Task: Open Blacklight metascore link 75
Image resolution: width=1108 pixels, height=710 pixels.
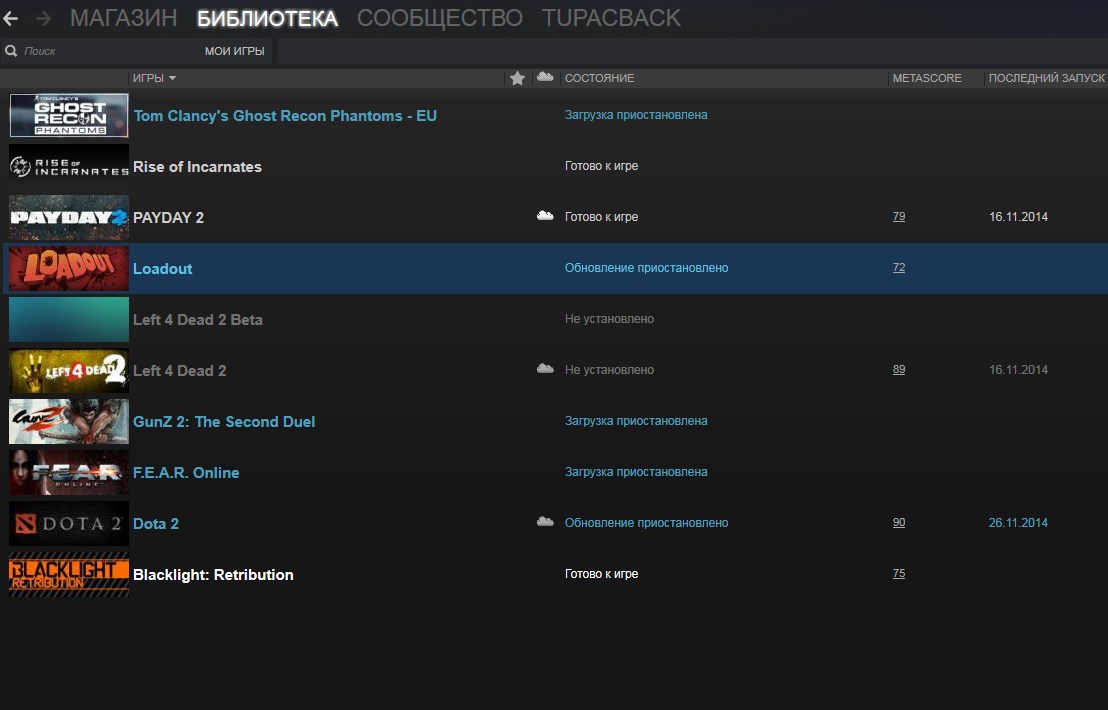Action: 899,573
